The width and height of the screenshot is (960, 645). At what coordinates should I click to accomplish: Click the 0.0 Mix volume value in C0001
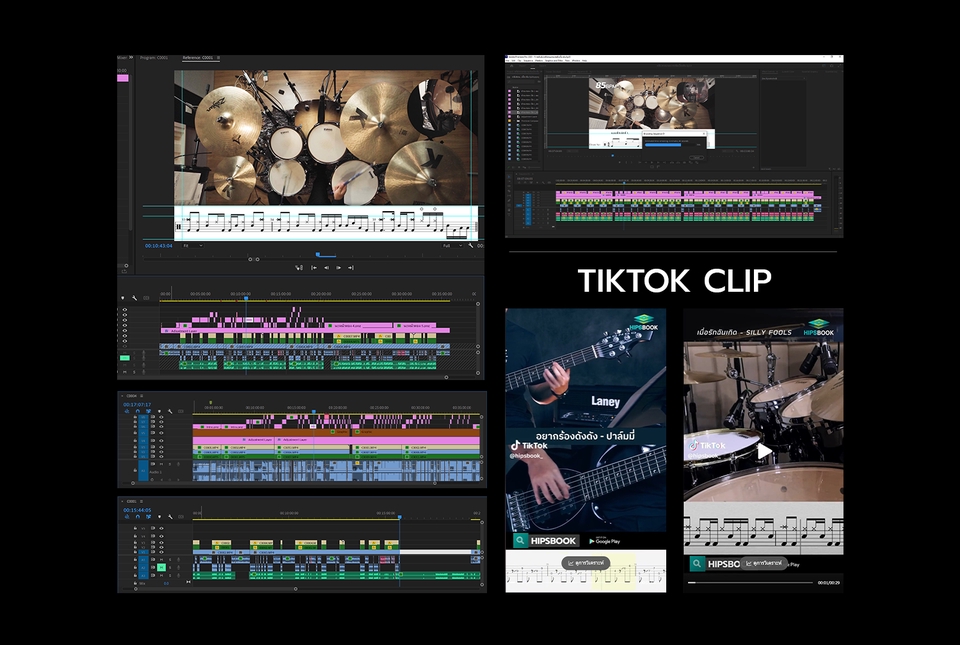click(167, 583)
